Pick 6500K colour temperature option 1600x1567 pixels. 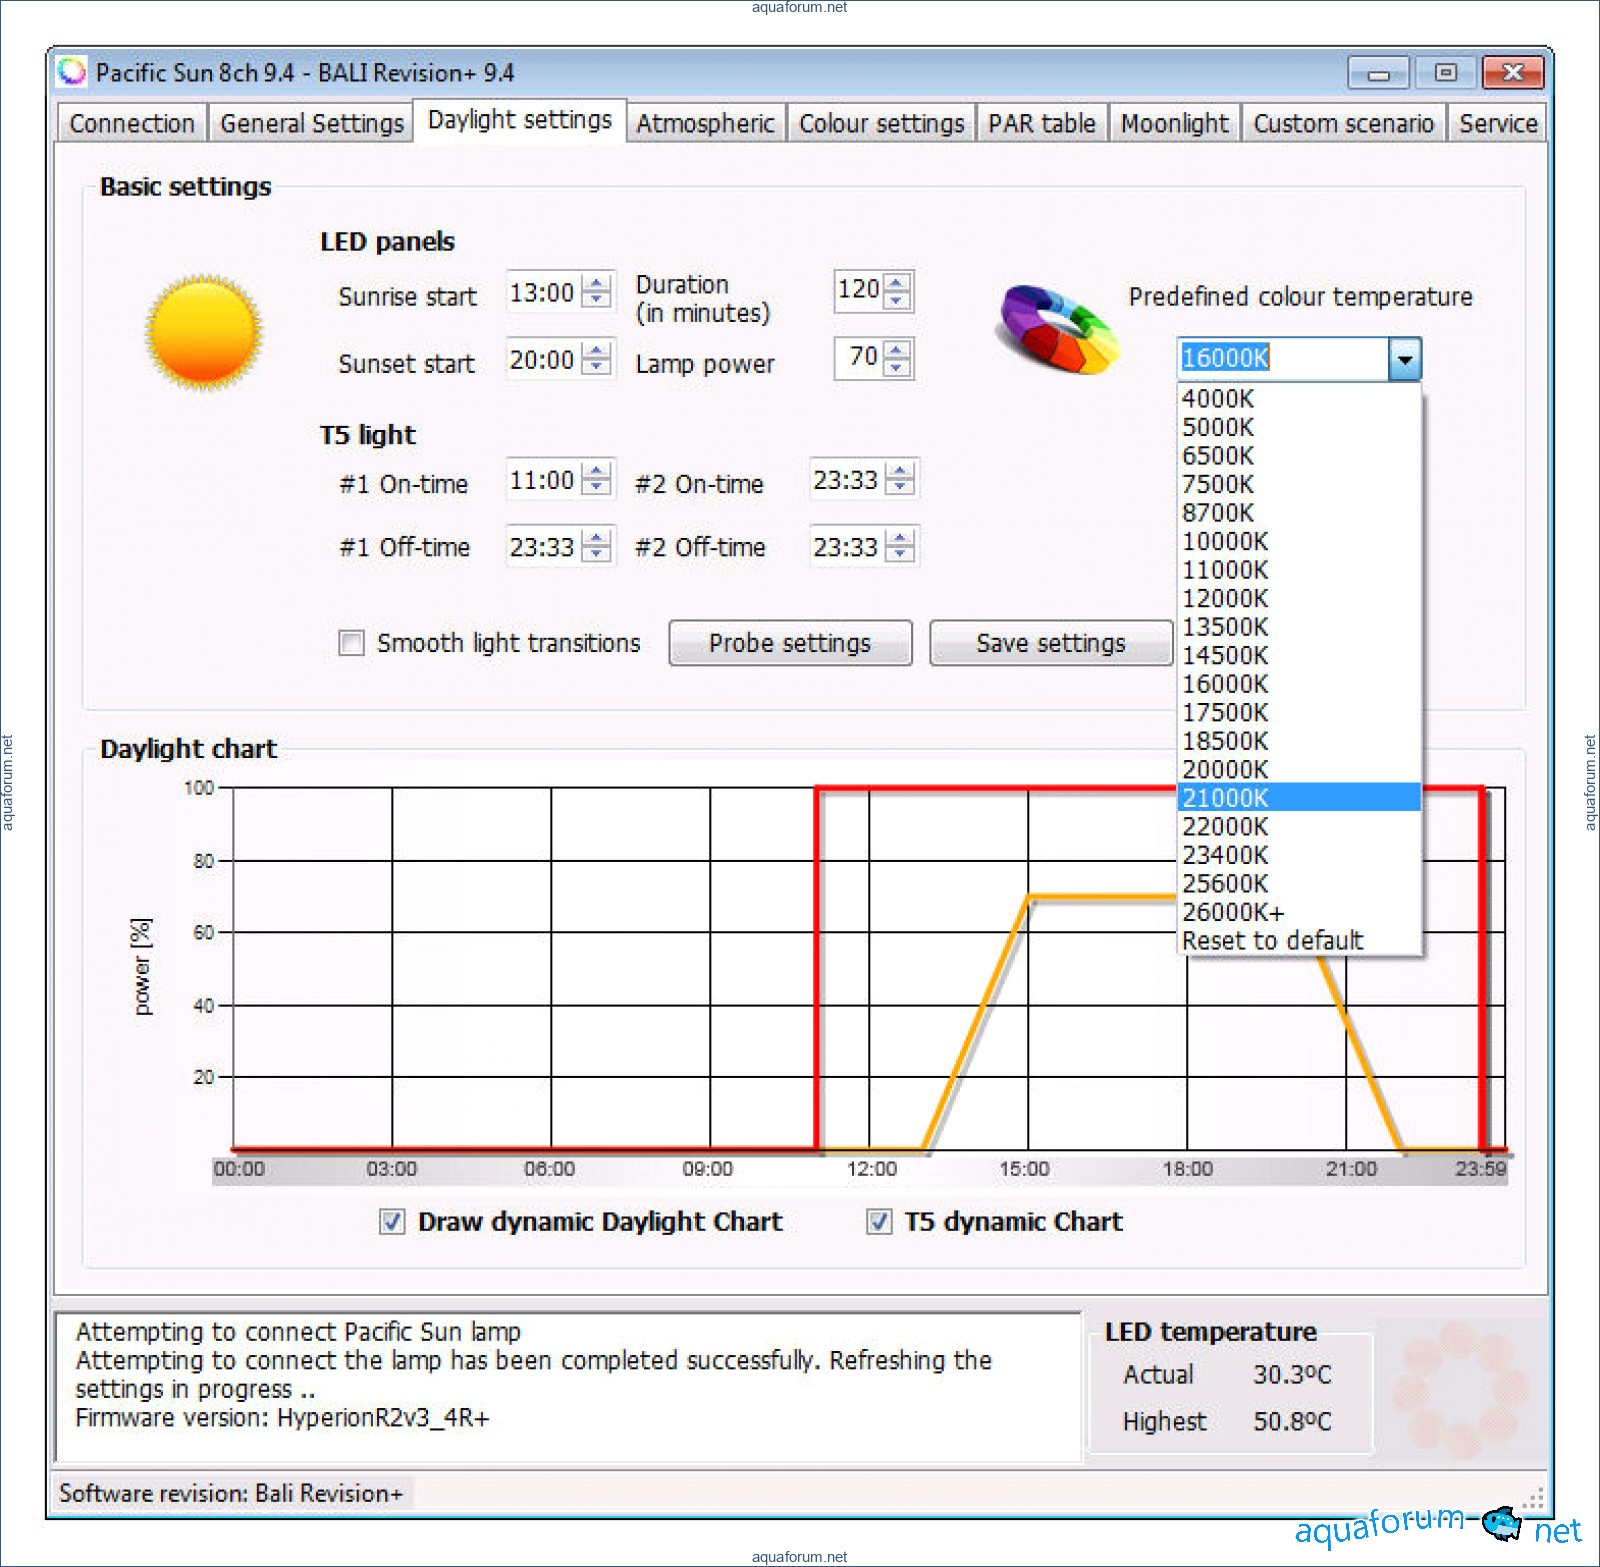pos(1218,456)
